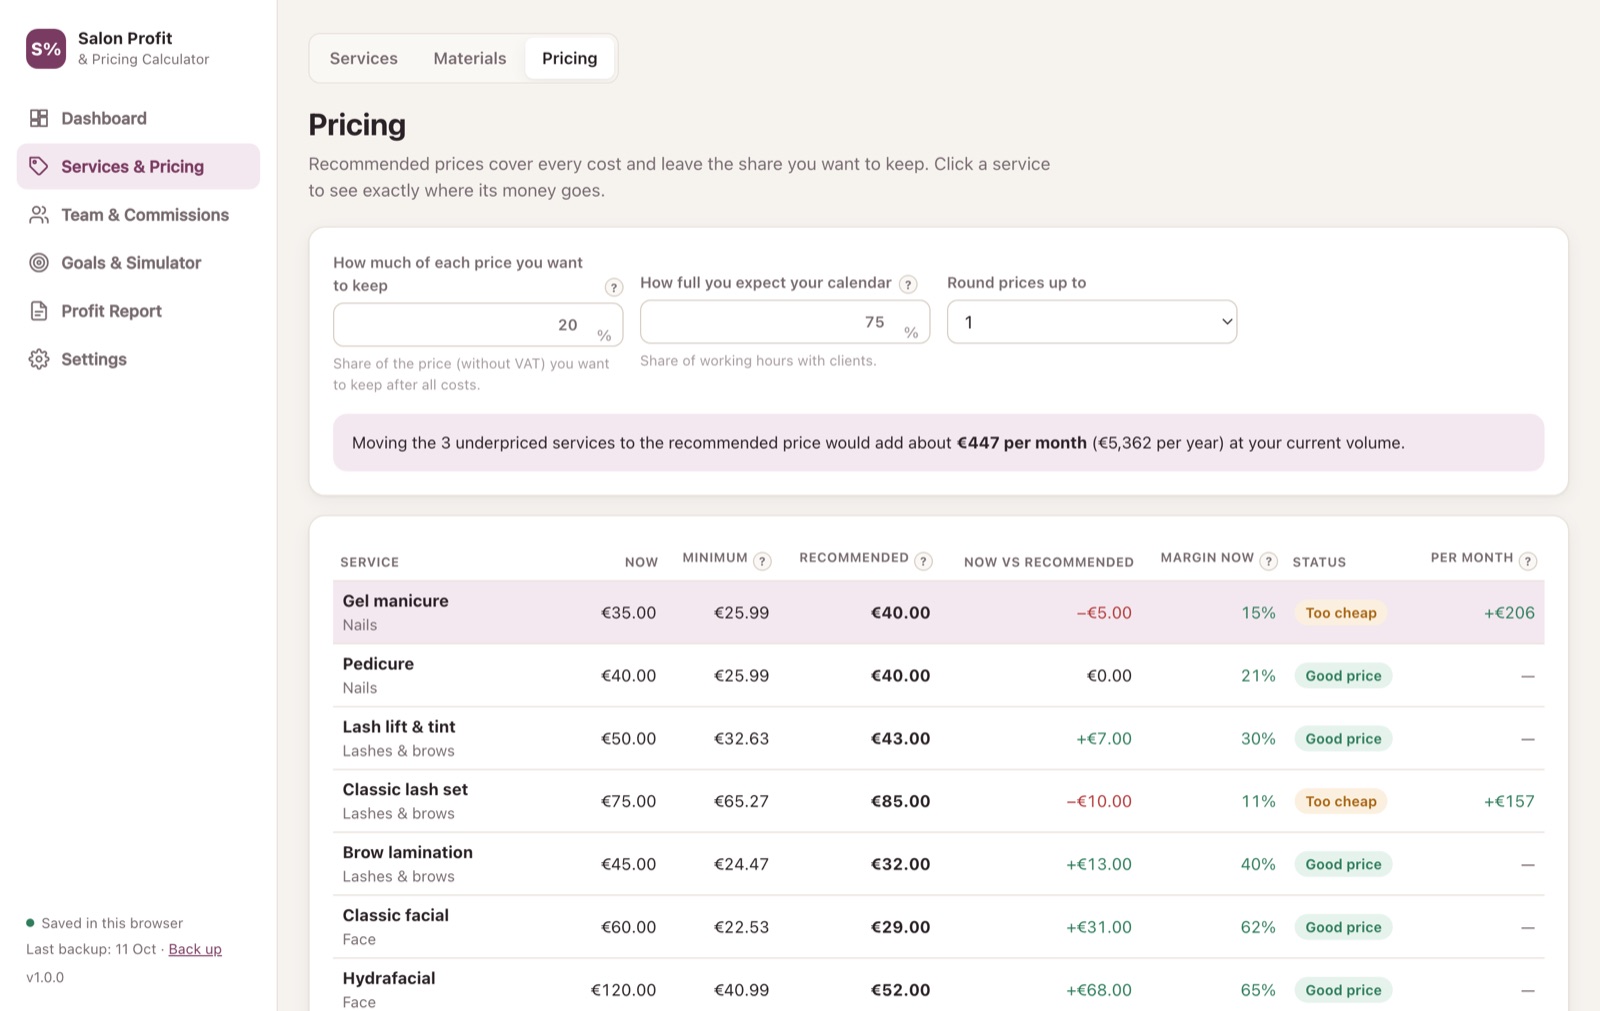Open the 'Round prices up to' dropdown
The height and width of the screenshot is (1011, 1600).
[x=1092, y=322]
